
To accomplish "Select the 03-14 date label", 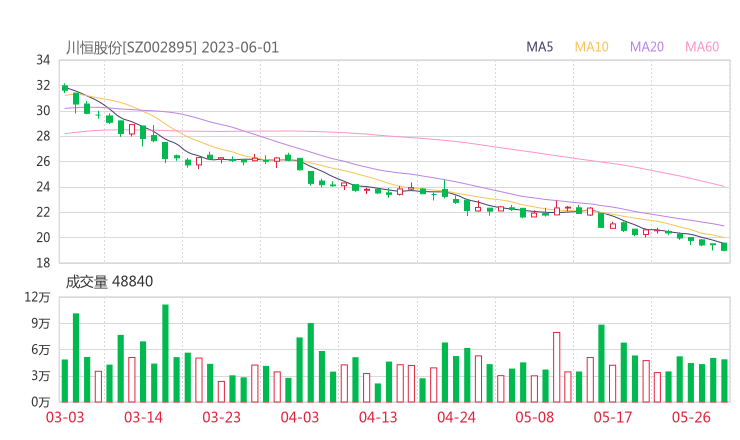I will [x=143, y=417].
